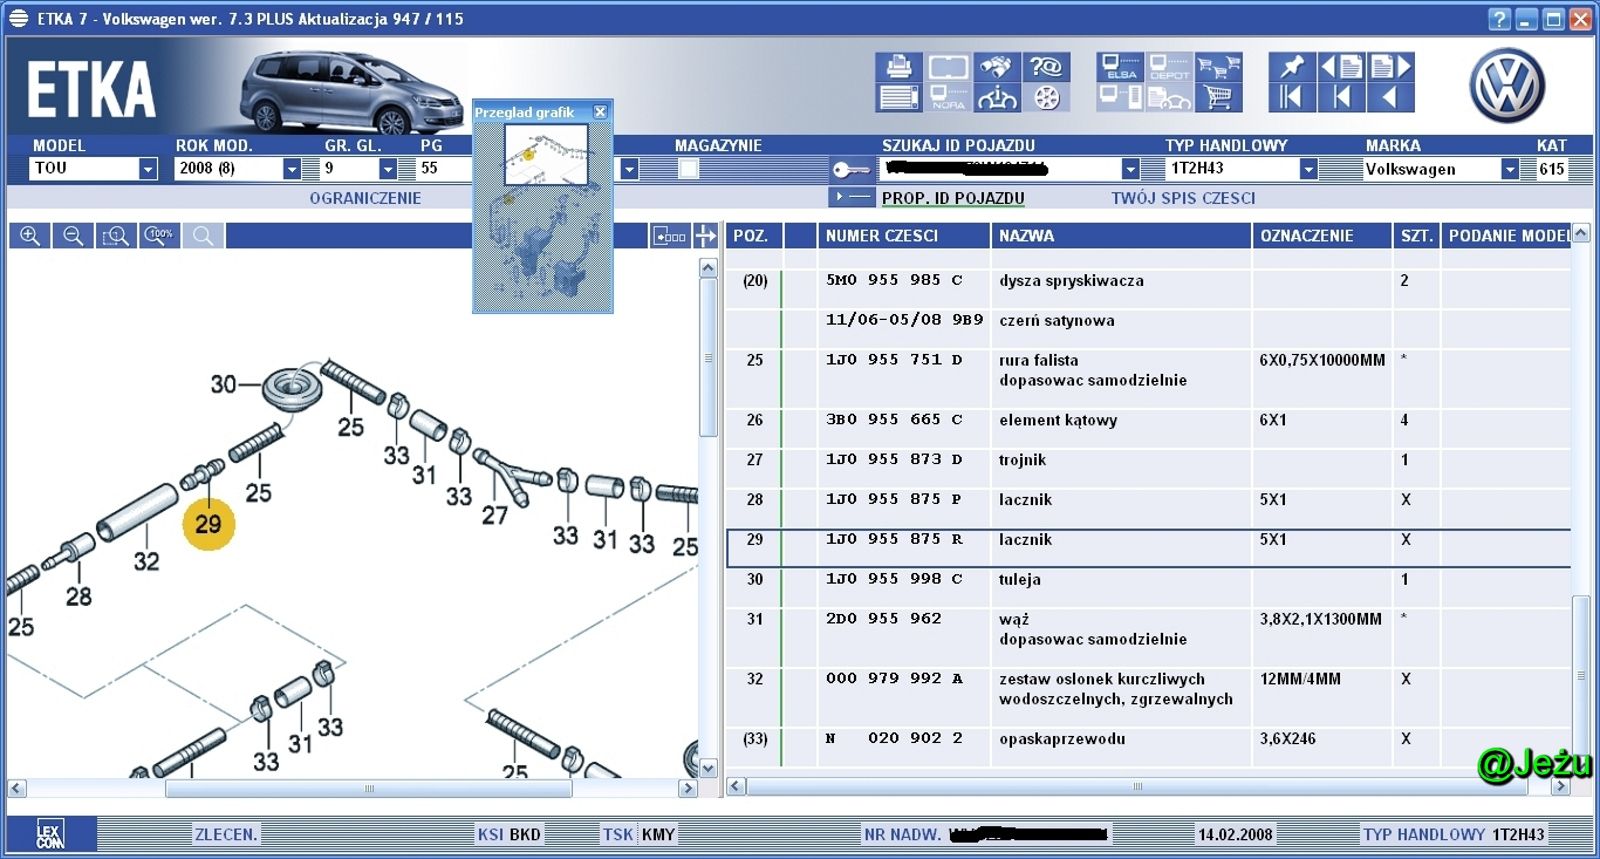Sort by NUMER CZESCI column header
The width and height of the screenshot is (1600, 859).
[x=903, y=236]
